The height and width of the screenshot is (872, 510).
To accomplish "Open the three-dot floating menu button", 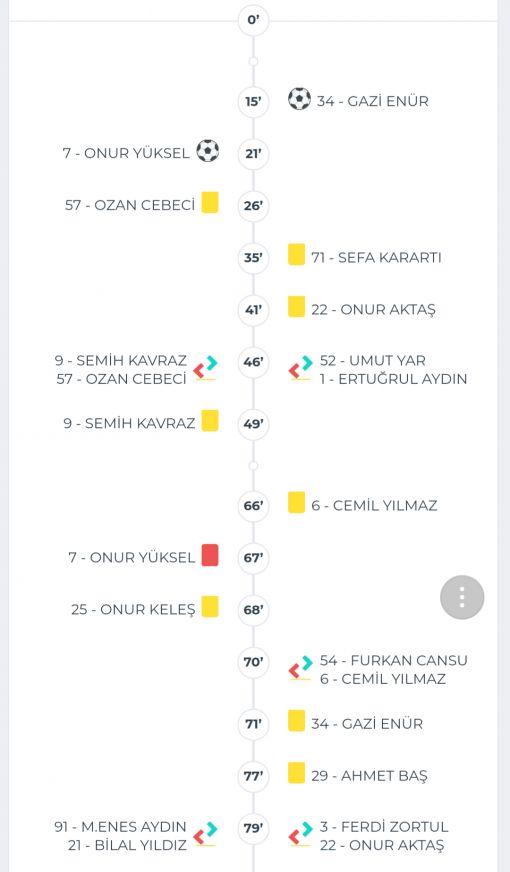I will (462, 597).
